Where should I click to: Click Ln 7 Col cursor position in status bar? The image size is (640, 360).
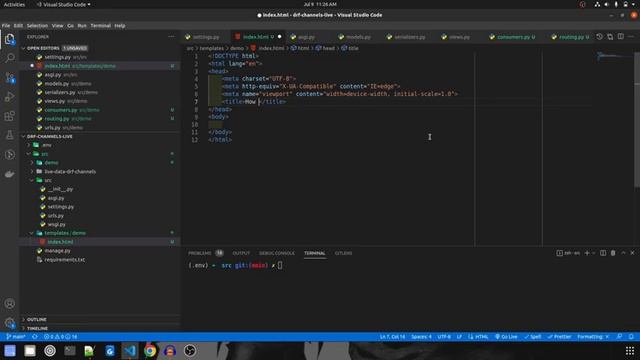(x=392, y=337)
